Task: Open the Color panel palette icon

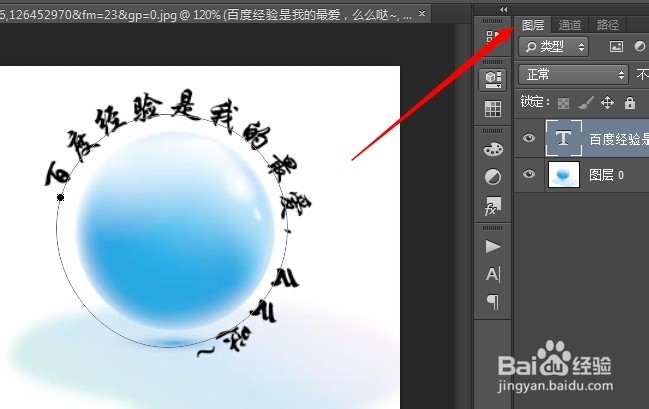Action: click(x=493, y=149)
